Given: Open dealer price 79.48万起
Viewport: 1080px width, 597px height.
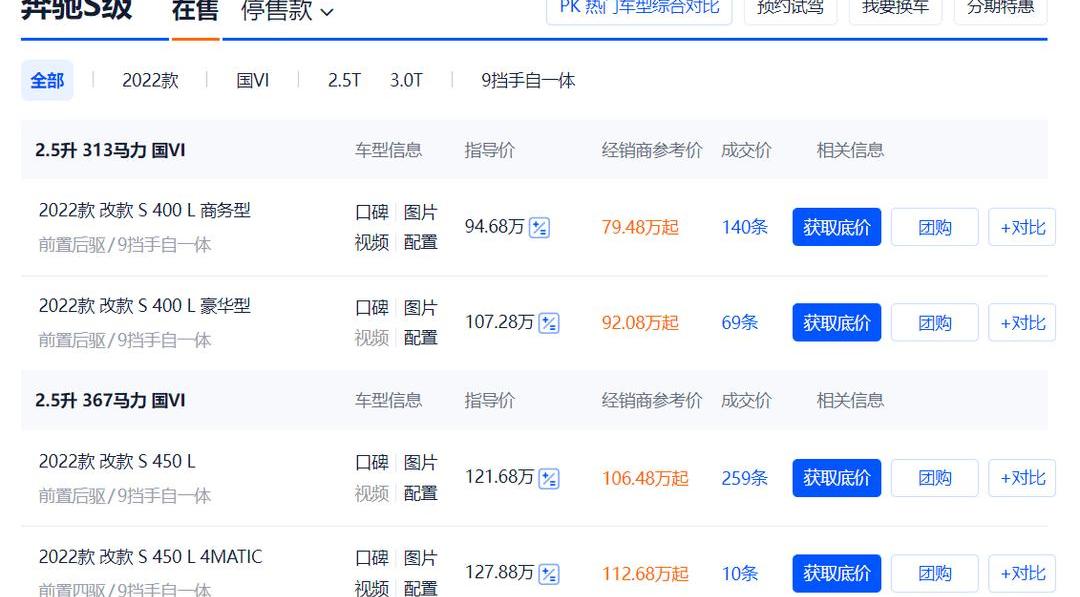Looking at the screenshot, I should tap(641, 227).
